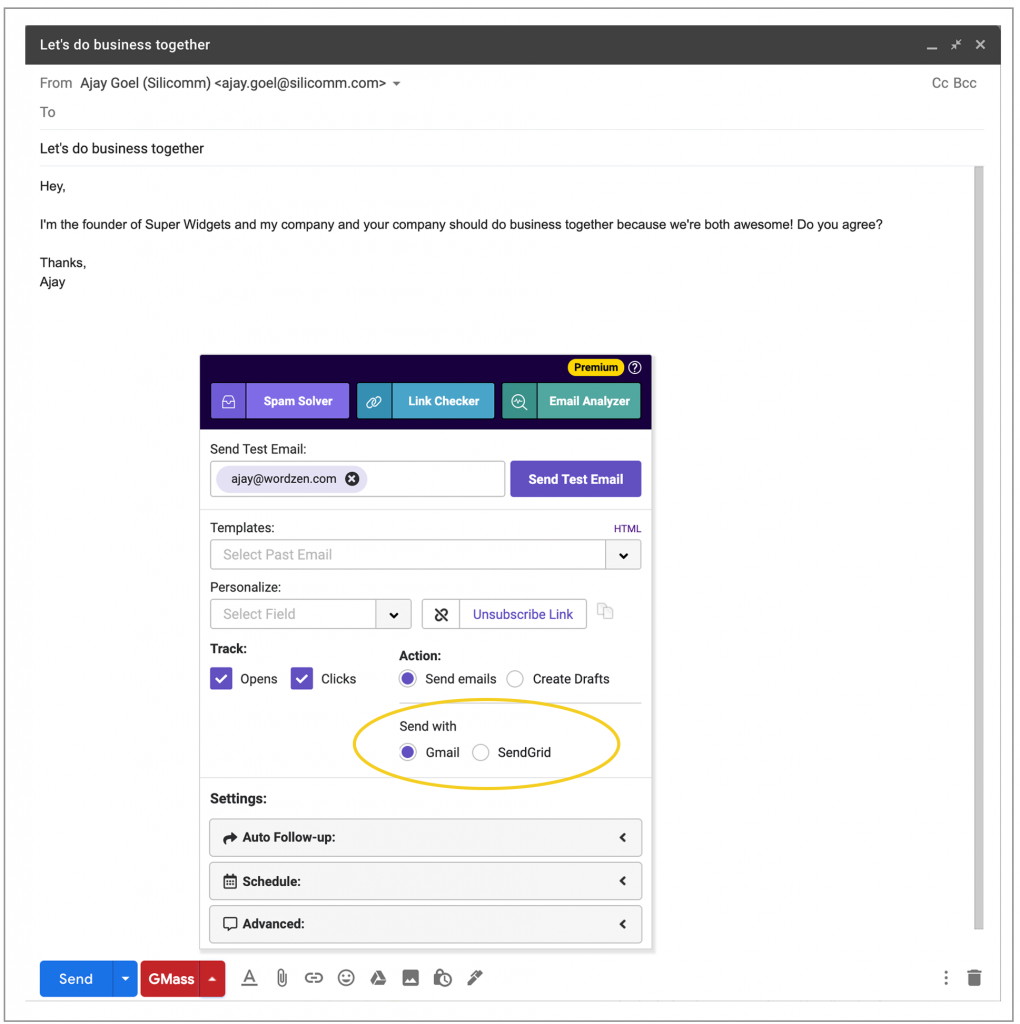Image resolution: width=1020 pixels, height=1024 pixels.
Task: Click the insert link icon
Action: pyautogui.click(x=314, y=978)
